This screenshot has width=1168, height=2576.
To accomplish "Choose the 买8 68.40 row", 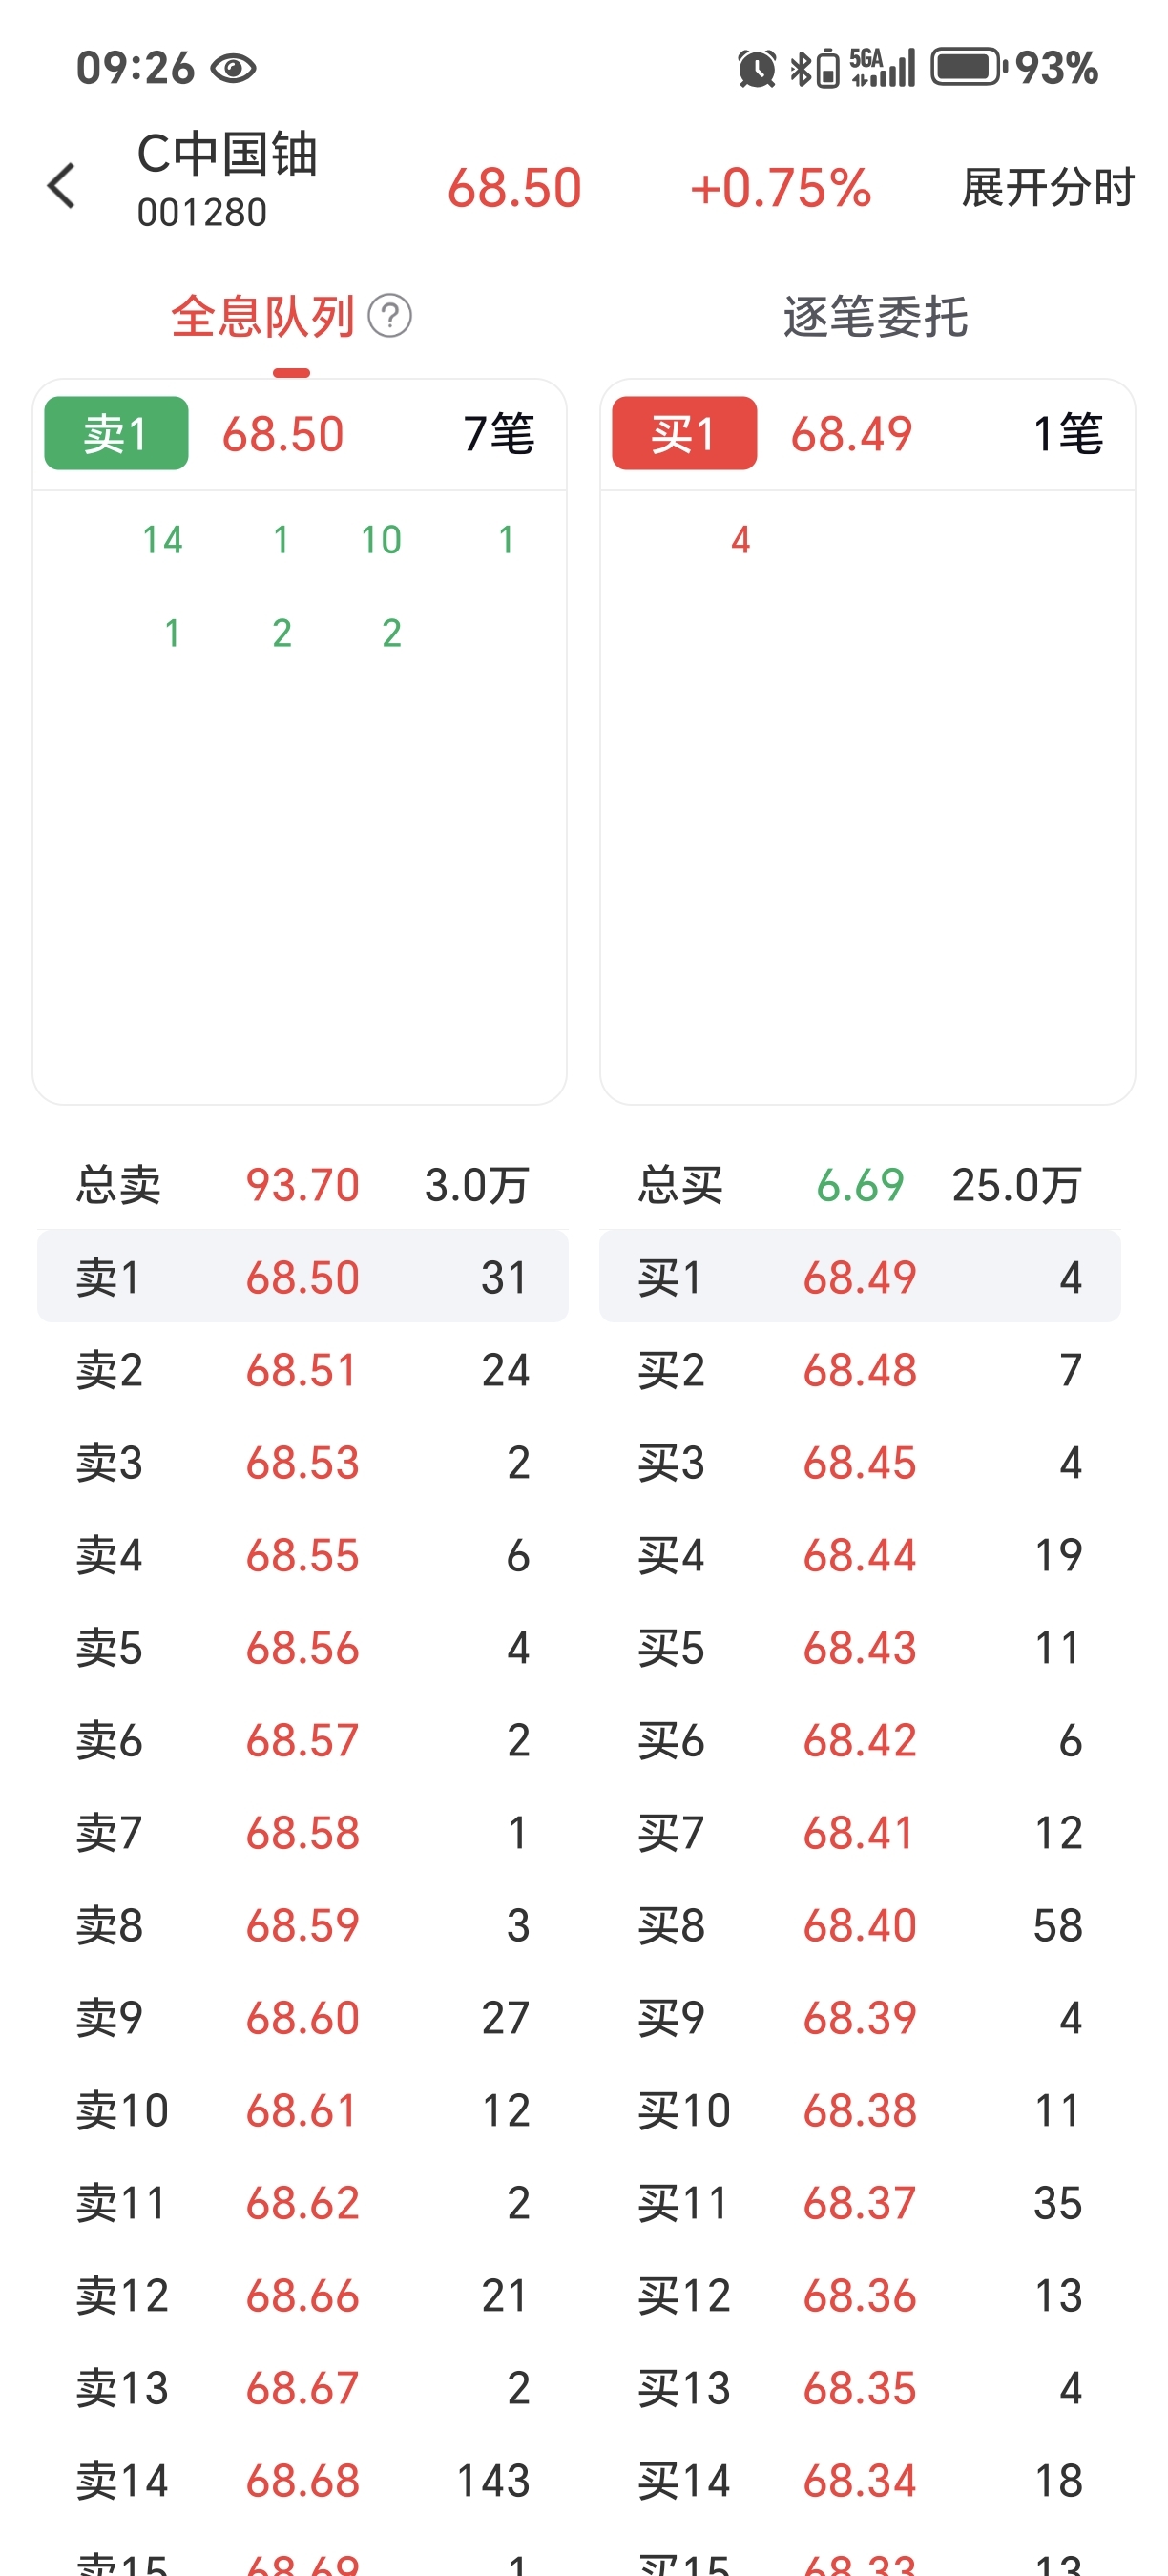I will click(x=860, y=1925).
